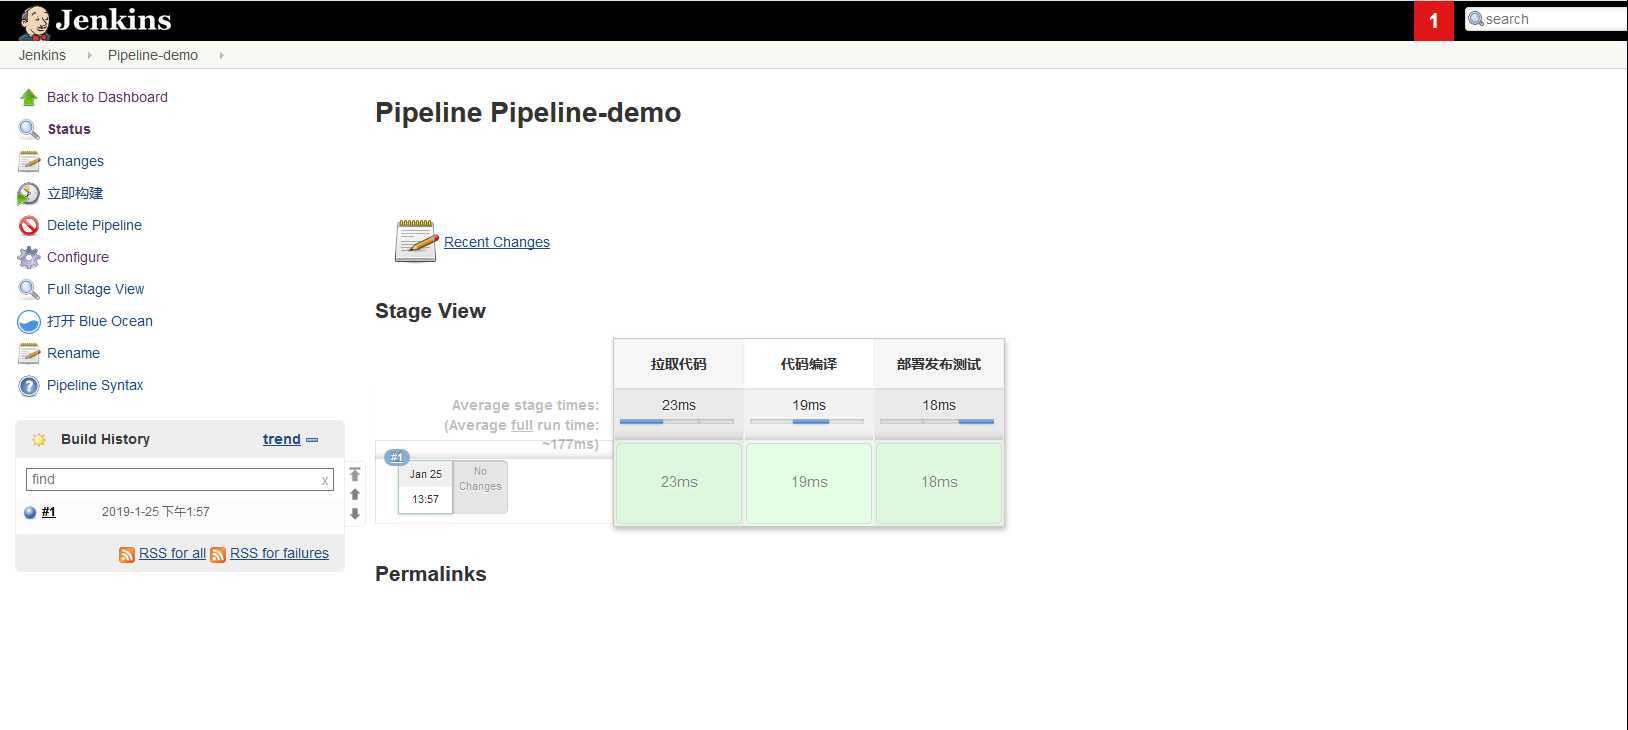The width and height of the screenshot is (1628, 730).
Task: Focus the Build History find field
Action: pyautogui.click(x=179, y=479)
